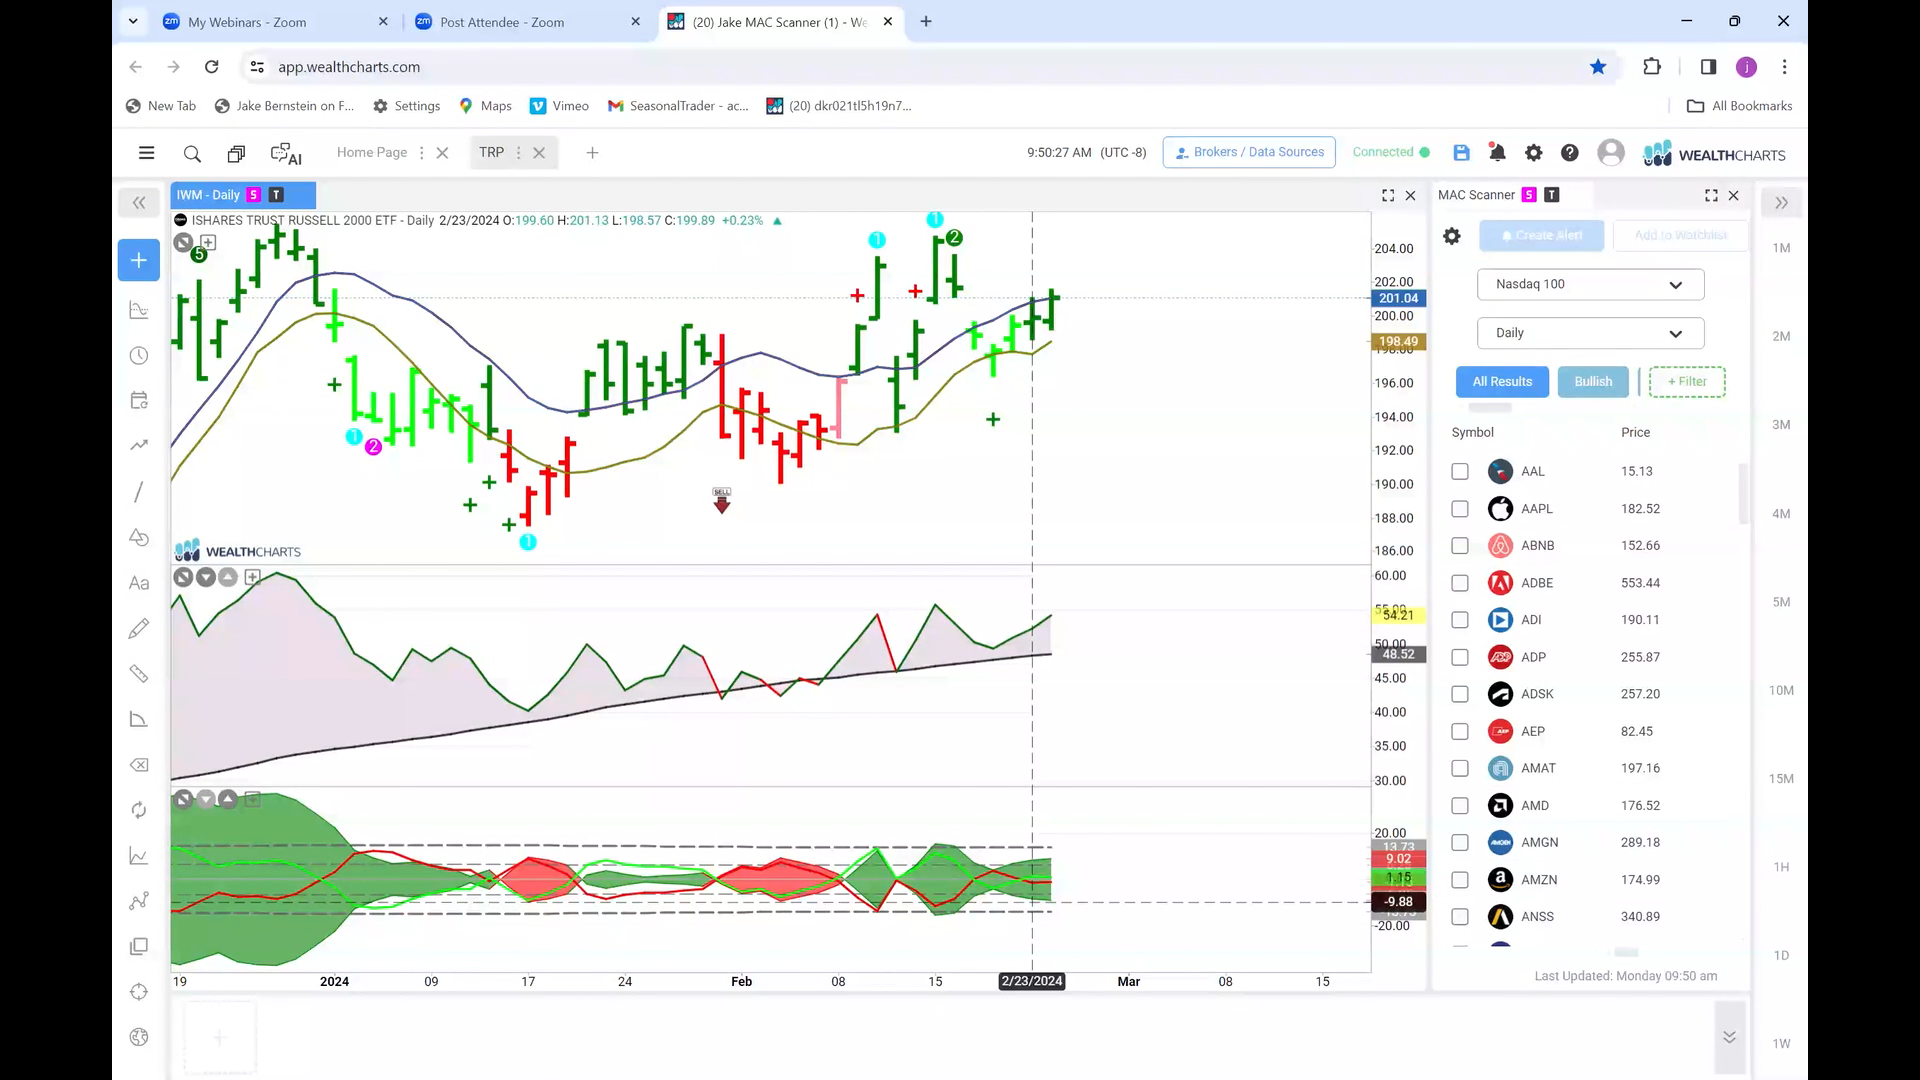This screenshot has height=1080, width=1920.
Task: Reload the browser page
Action: [211, 67]
